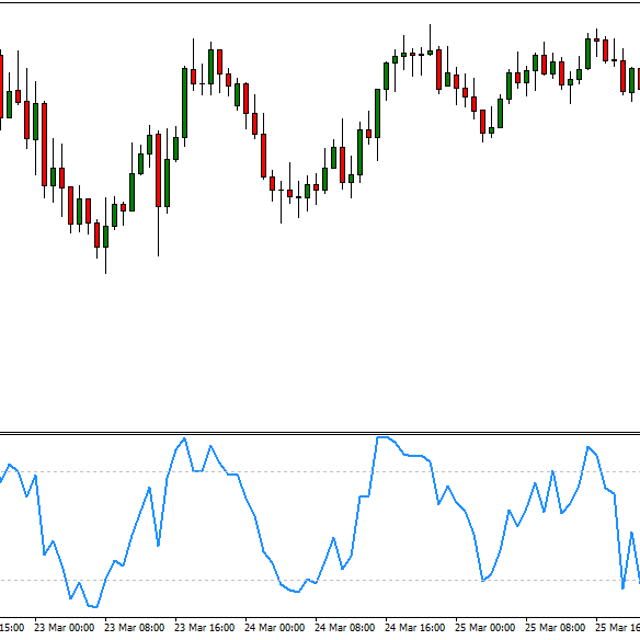Click the 23 Mar 08:00 time axis label
640x640 pixels.
point(134,628)
